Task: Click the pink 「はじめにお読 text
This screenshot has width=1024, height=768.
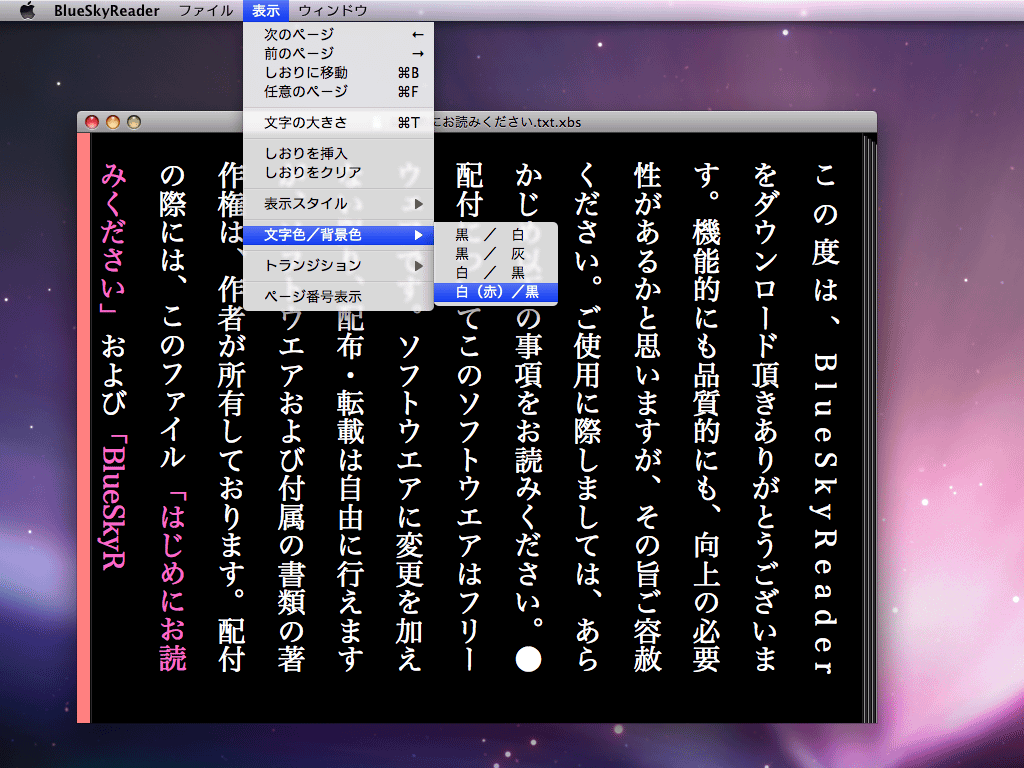Action: [x=173, y=581]
